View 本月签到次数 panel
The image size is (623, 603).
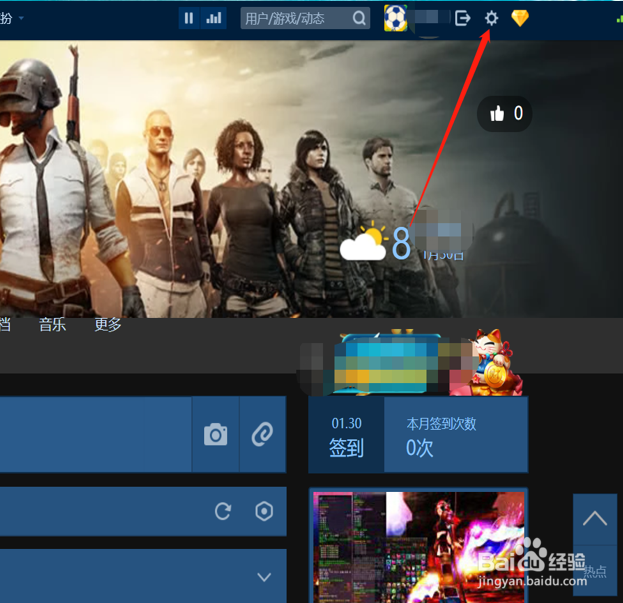coord(456,435)
